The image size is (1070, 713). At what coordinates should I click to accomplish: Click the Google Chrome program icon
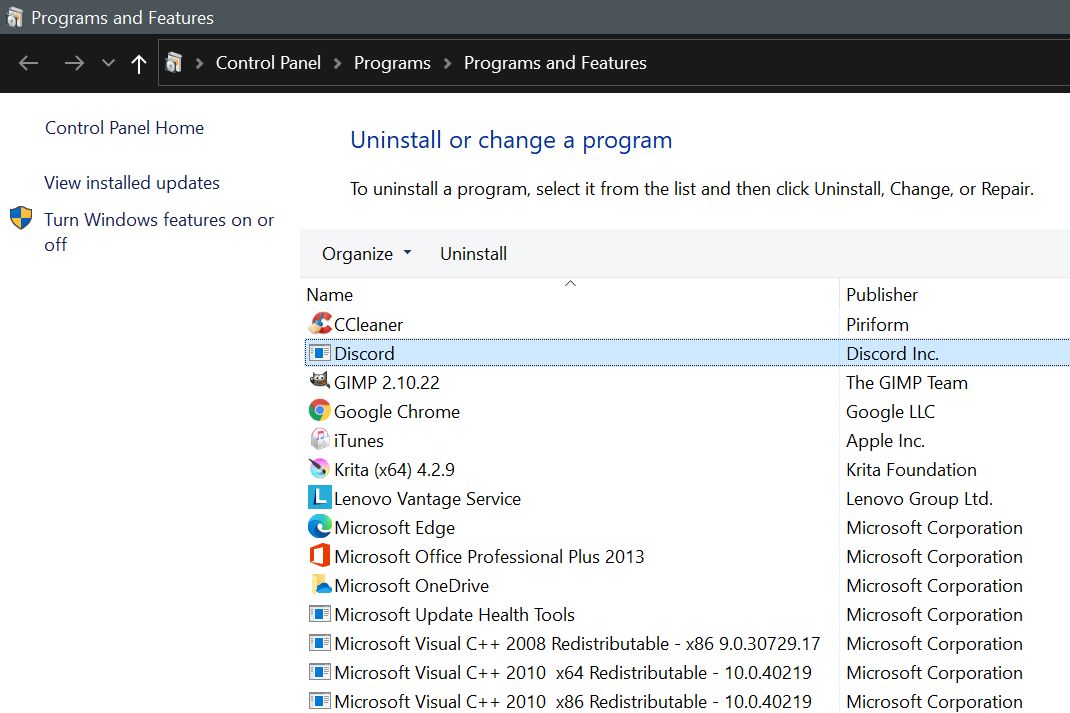320,411
